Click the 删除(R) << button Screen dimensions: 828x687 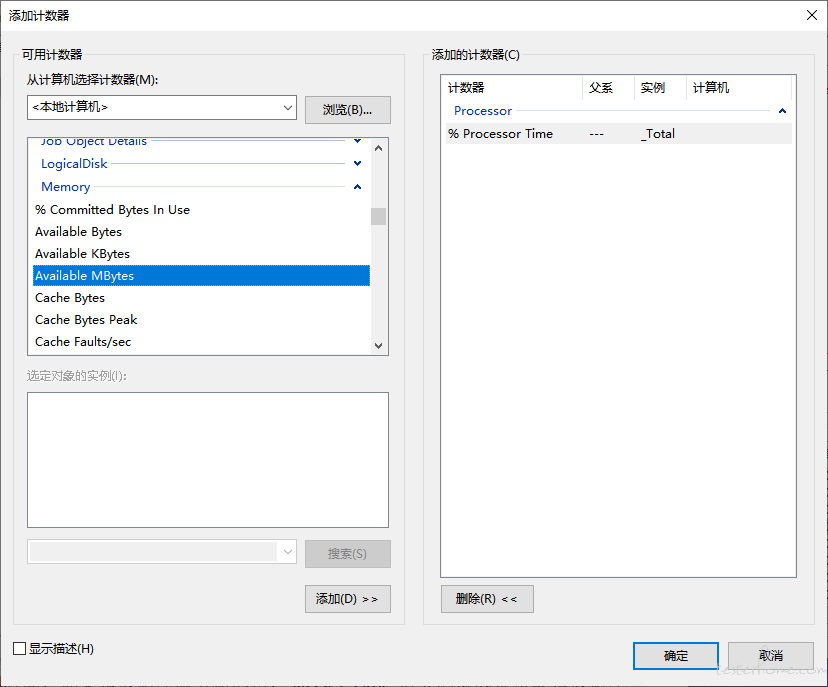tap(487, 599)
